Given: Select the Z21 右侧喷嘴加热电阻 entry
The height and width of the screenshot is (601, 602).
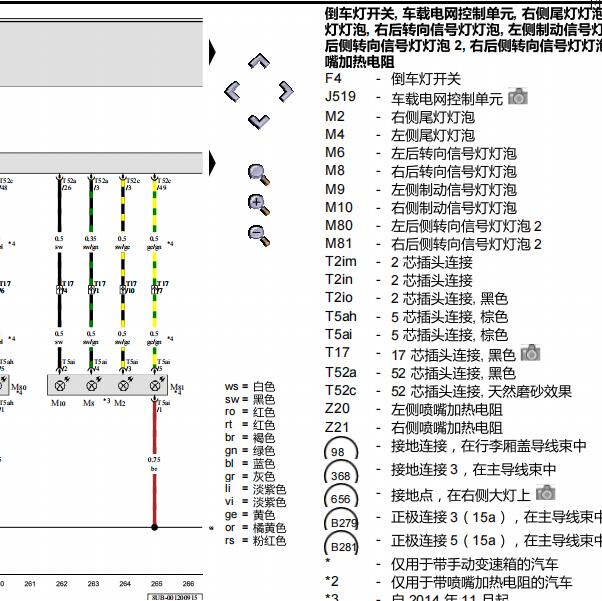Looking at the screenshot, I should [413, 427].
